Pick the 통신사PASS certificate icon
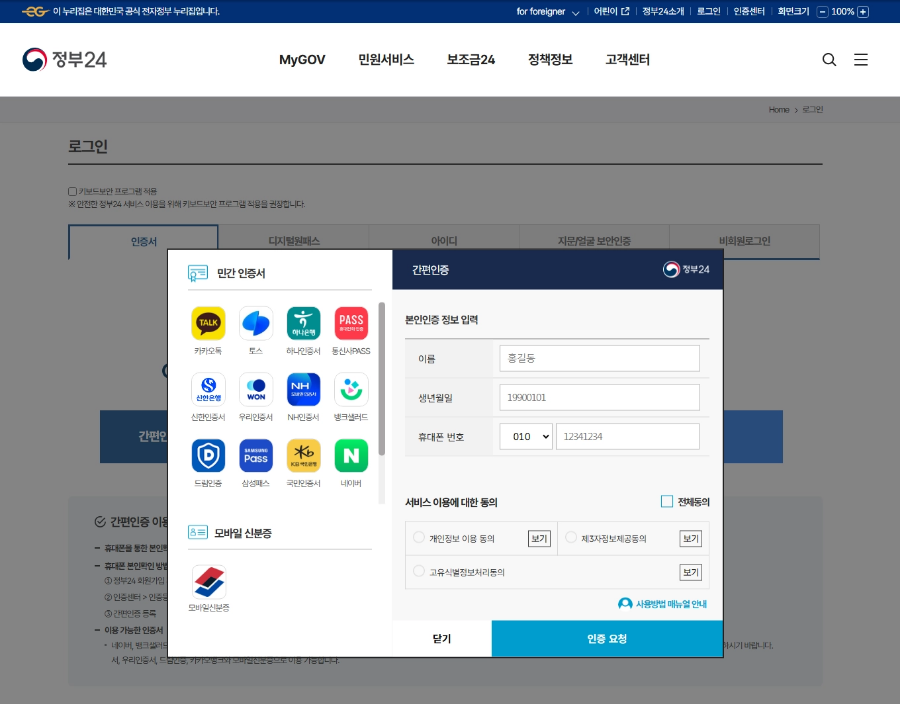Screen dimensions: 900x704 point(351,323)
